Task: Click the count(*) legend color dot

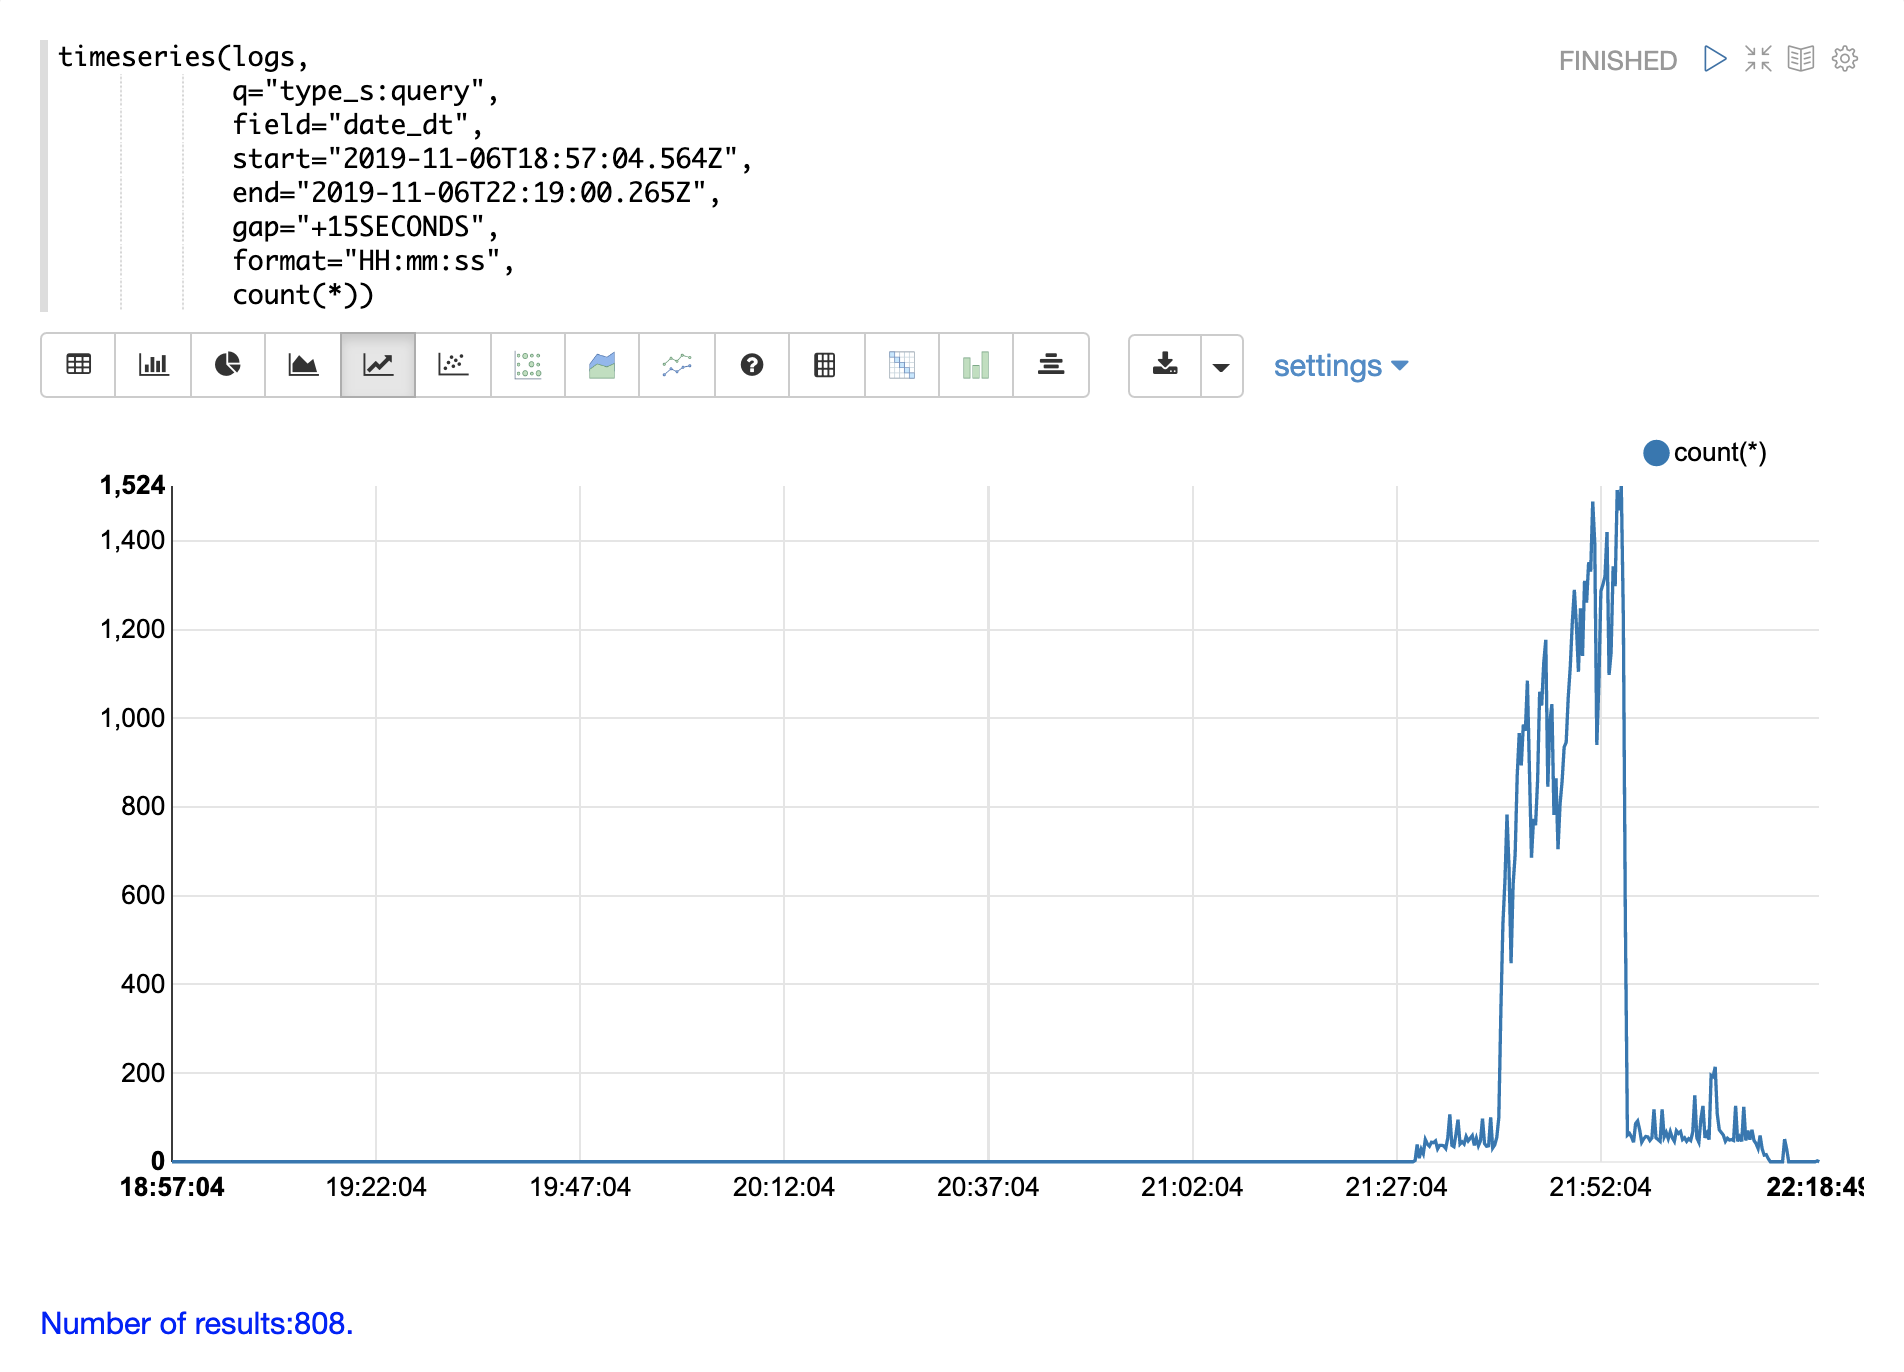Action: pos(1656,453)
